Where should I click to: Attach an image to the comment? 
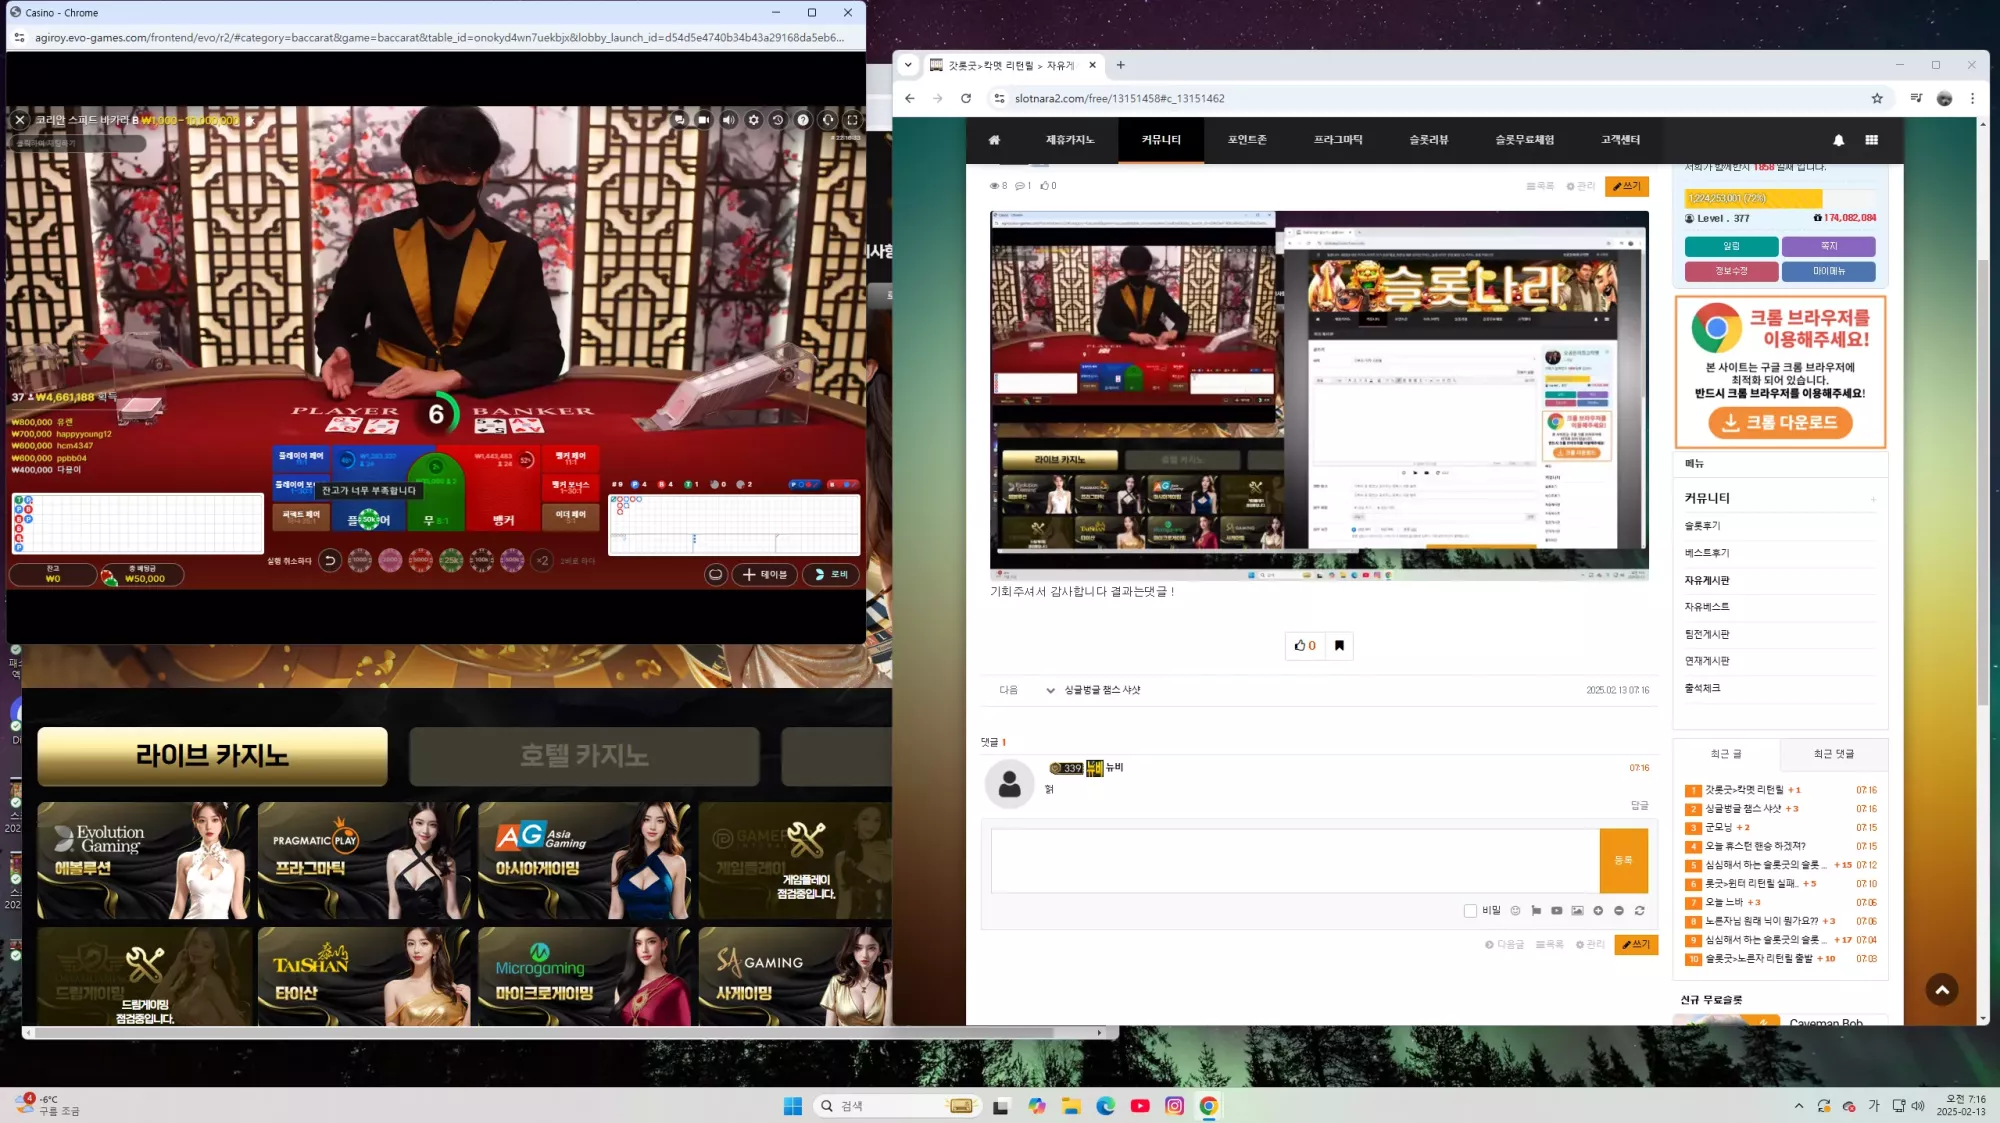point(1577,911)
